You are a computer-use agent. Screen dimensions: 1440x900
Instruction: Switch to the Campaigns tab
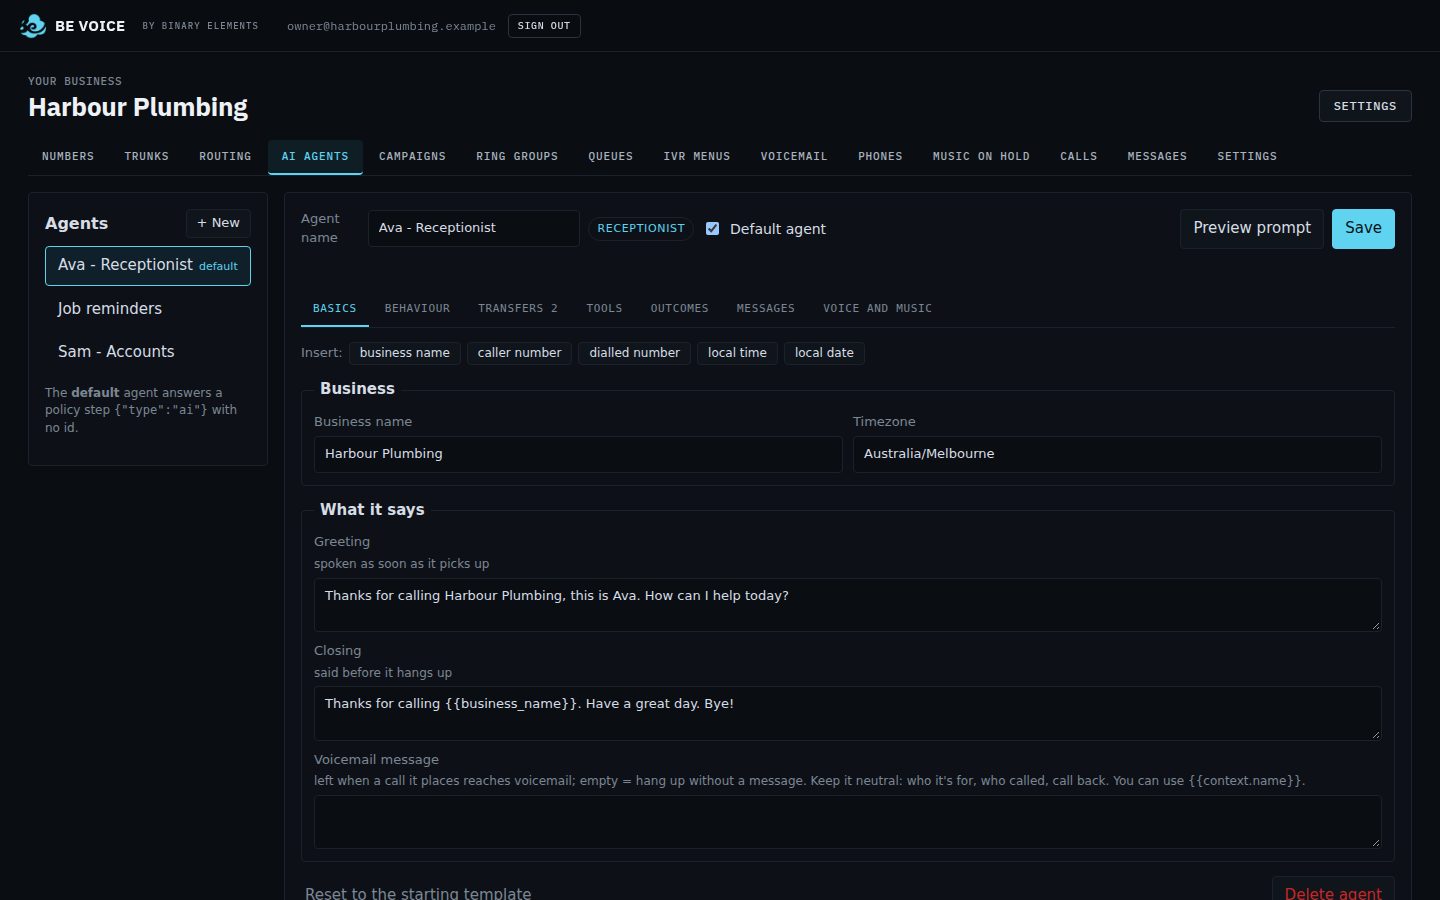412,156
